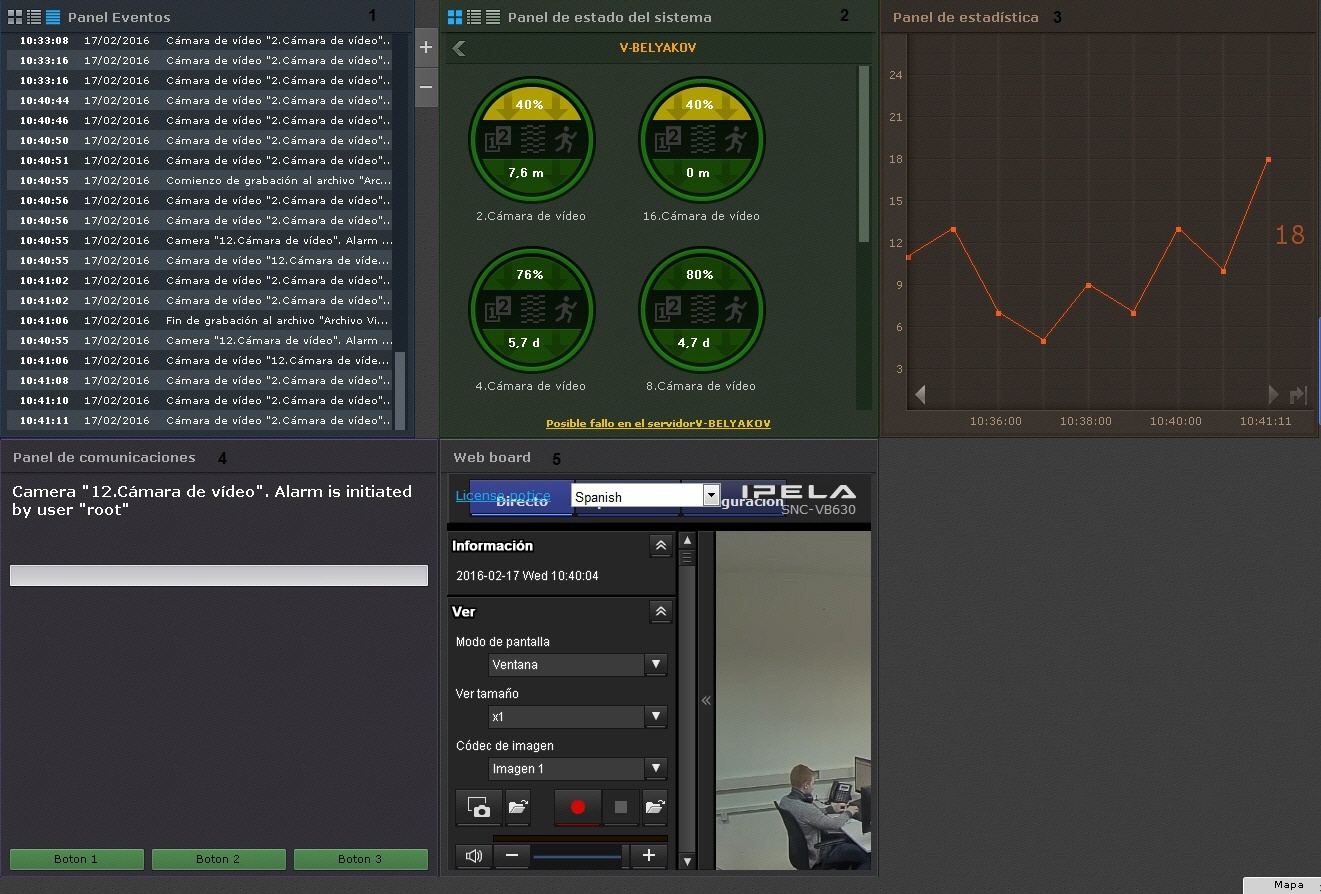Select grid view in system status panel
Image resolution: width=1321 pixels, height=894 pixels.
(x=455, y=17)
